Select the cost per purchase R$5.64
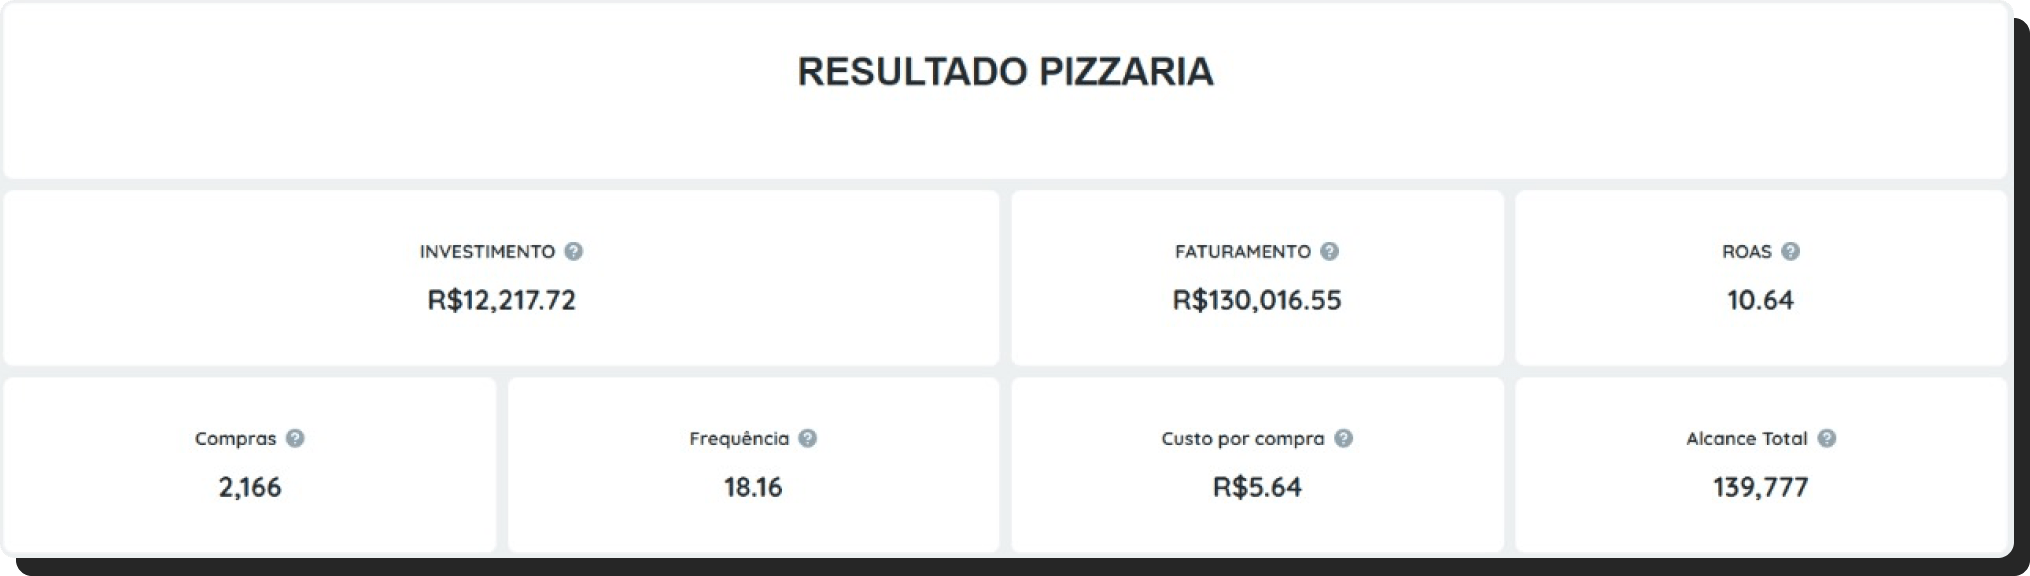 1257,487
